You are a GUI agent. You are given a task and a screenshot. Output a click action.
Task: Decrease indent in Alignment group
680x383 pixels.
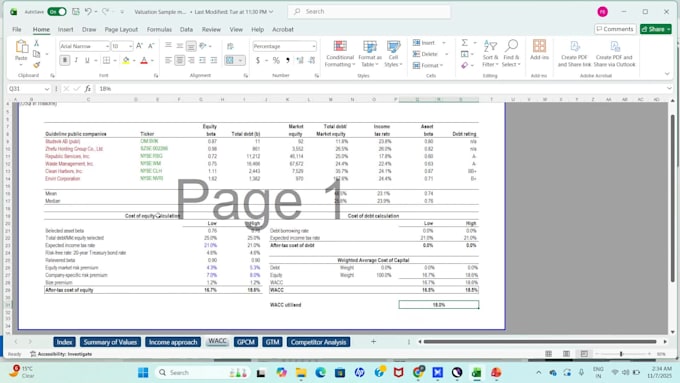[203, 60]
